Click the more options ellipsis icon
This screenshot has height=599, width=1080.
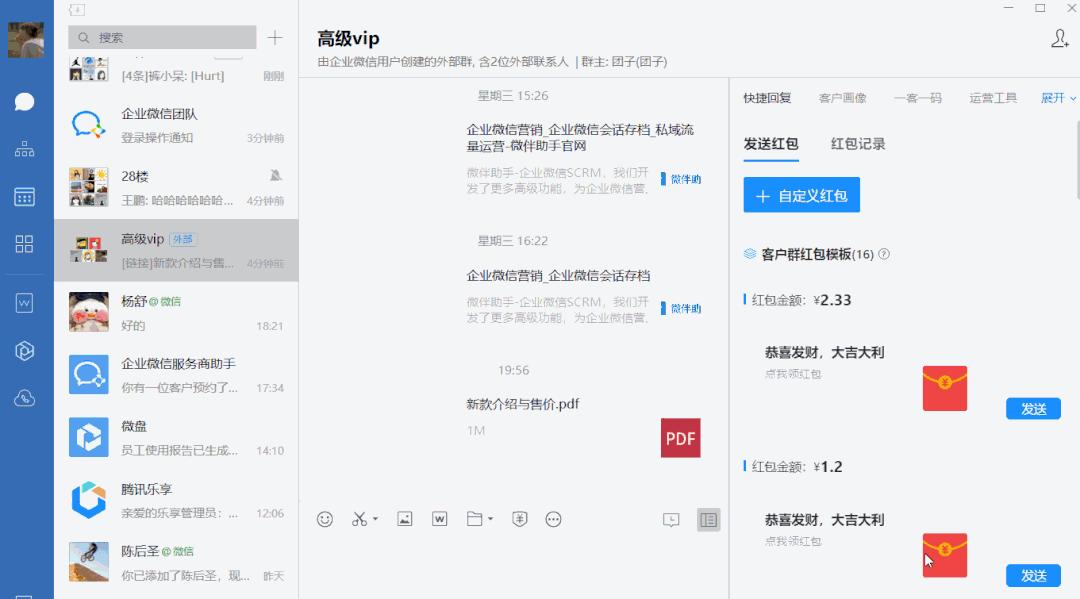(553, 519)
